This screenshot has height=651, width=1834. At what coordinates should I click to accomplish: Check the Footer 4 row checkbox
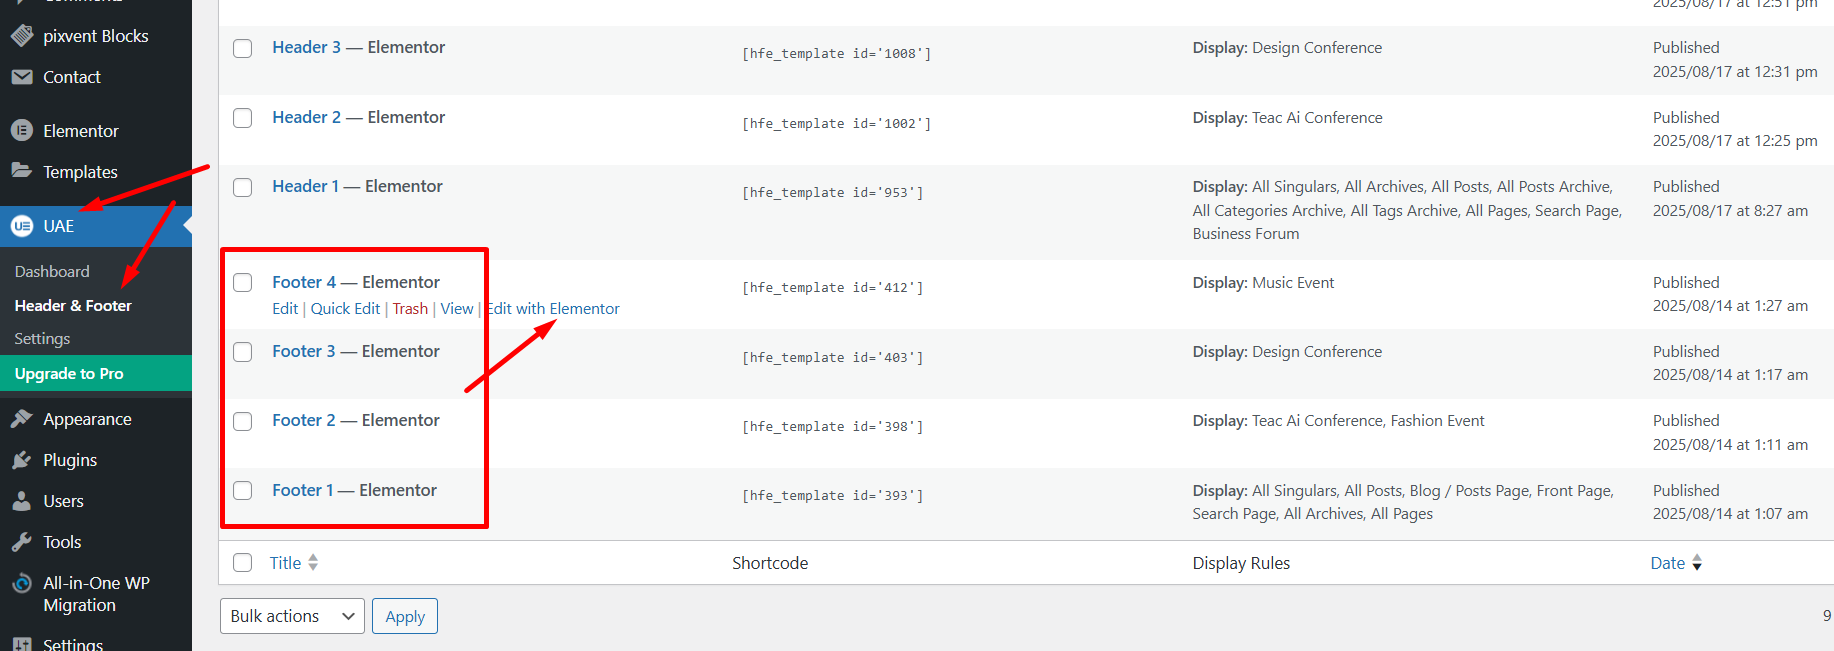243,283
